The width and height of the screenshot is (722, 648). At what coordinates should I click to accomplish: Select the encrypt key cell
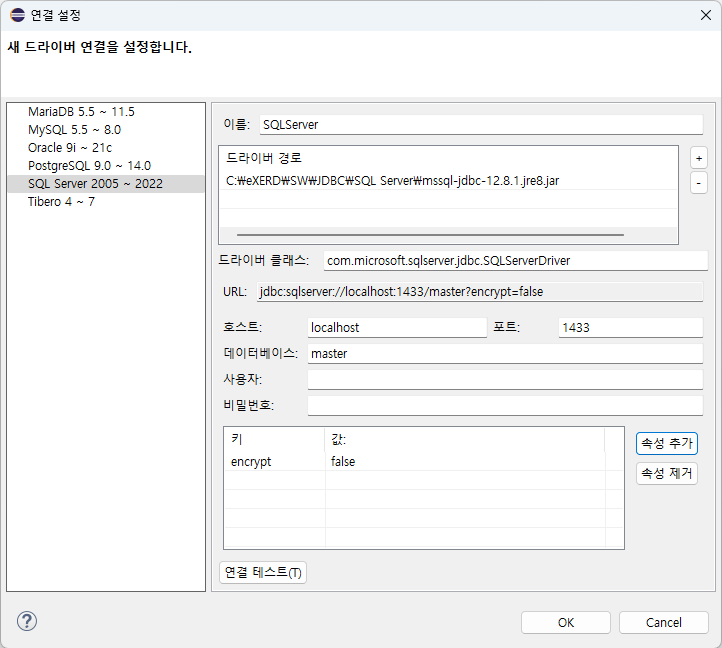(274, 461)
